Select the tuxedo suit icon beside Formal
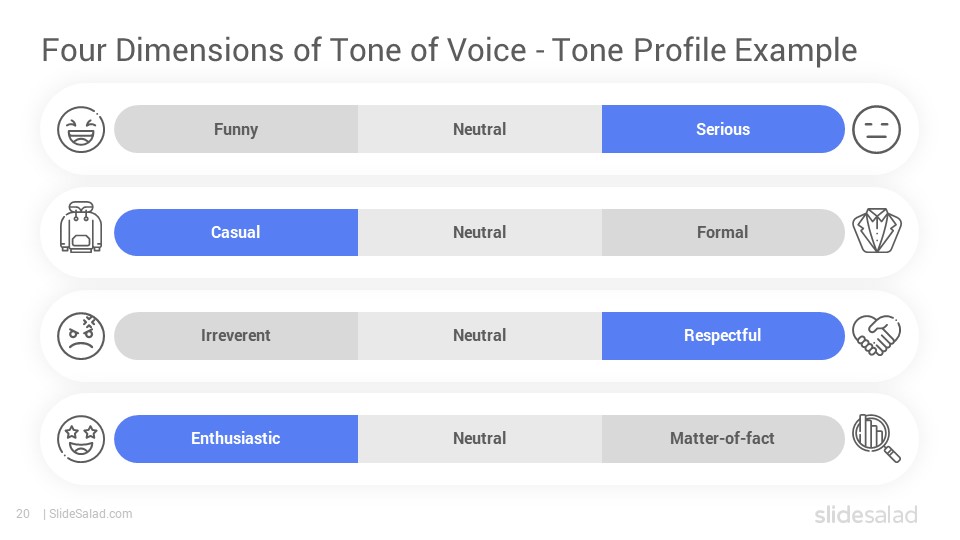The image size is (960, 540). [x=876, y=231]
